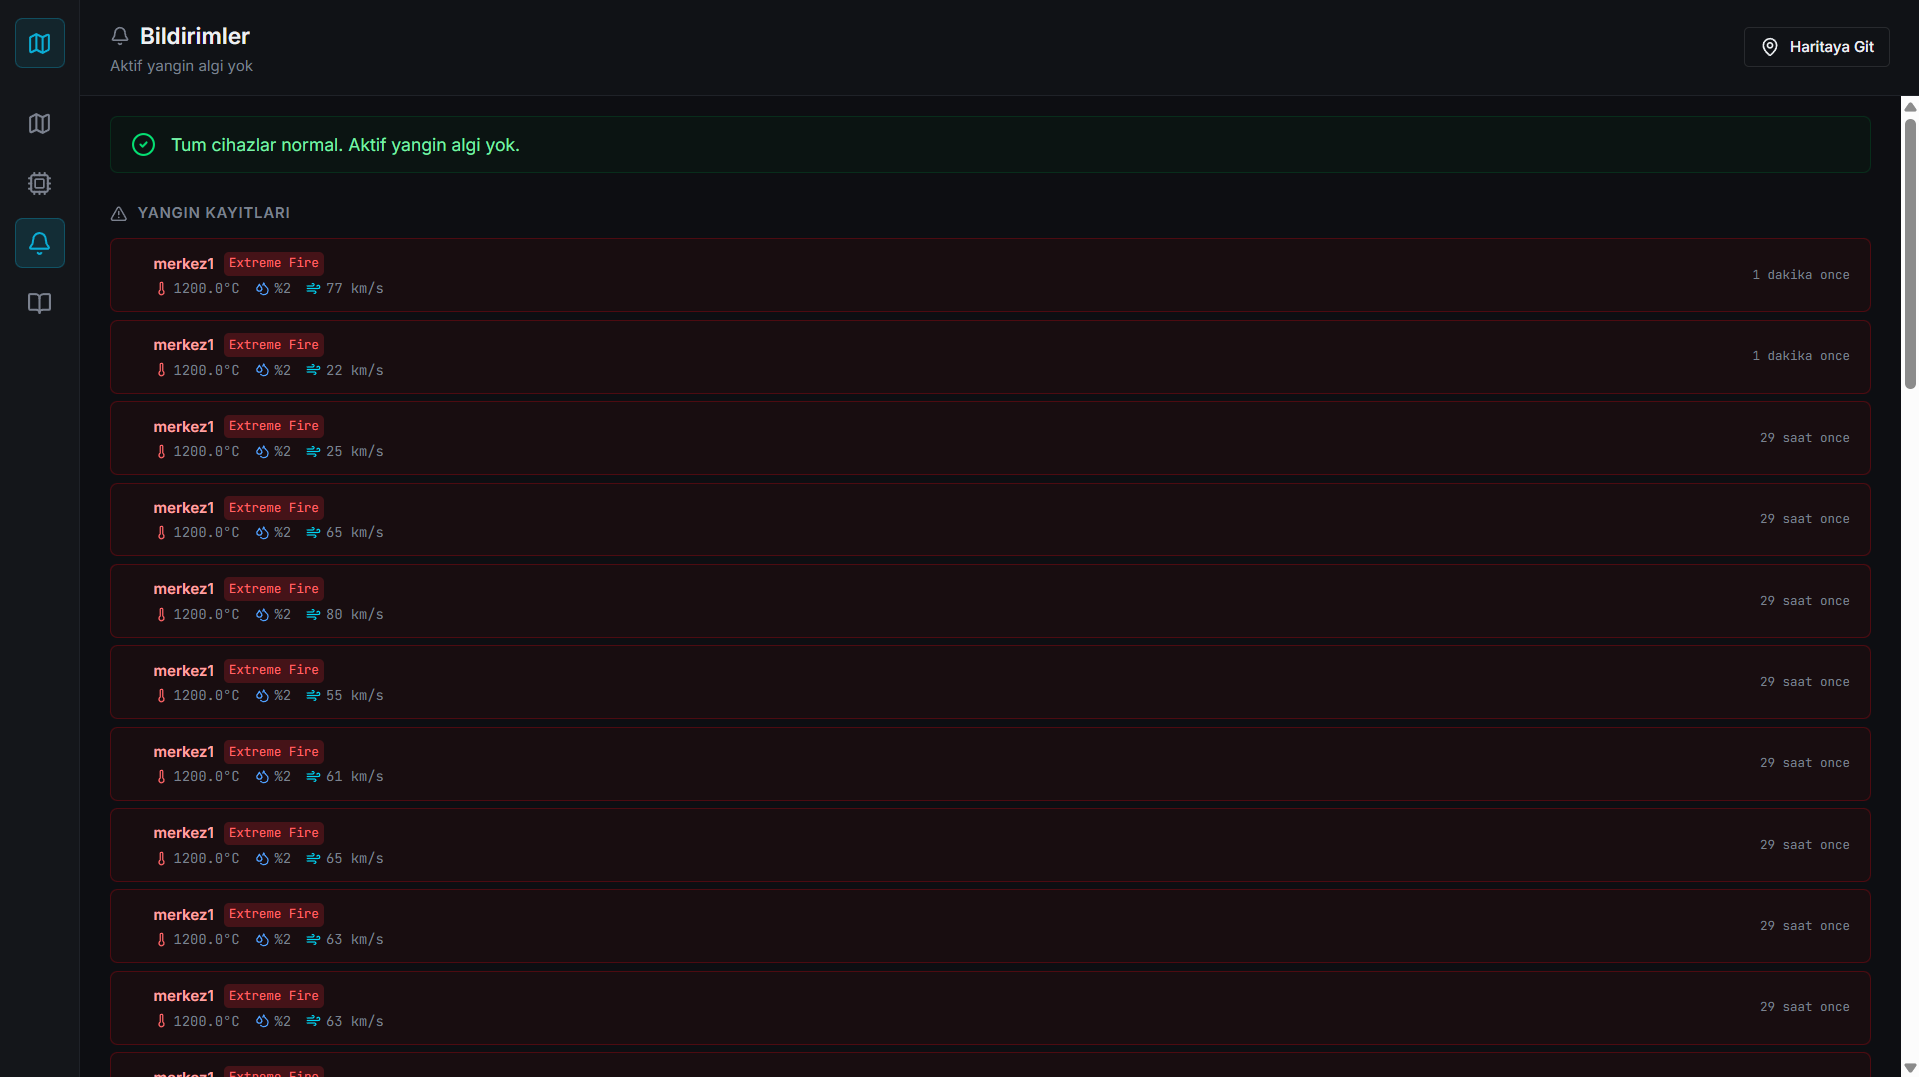Open the devices chip icon in the sidebar
The height and width of the screenshot is (1077, 1919).
40,184
